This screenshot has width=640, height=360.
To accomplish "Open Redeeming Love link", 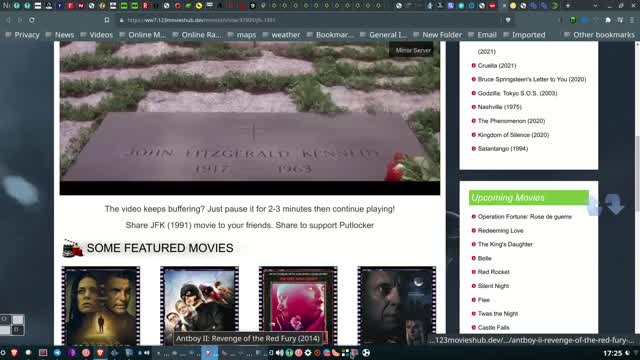I will pos(500,231).
